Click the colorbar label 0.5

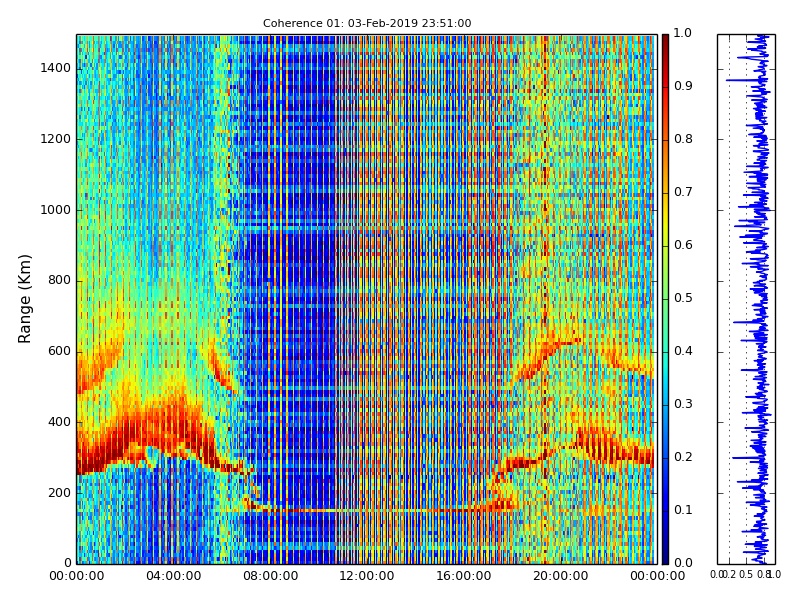point(683,298)
